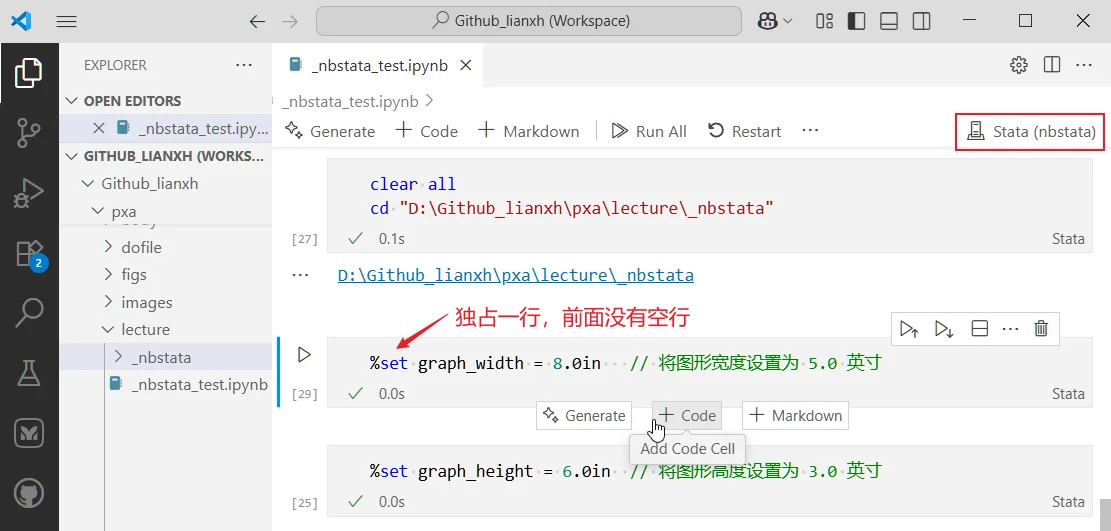Open the Testing flask view
The width and height of the screenshot is (1111, 531).
coord(29,373)
